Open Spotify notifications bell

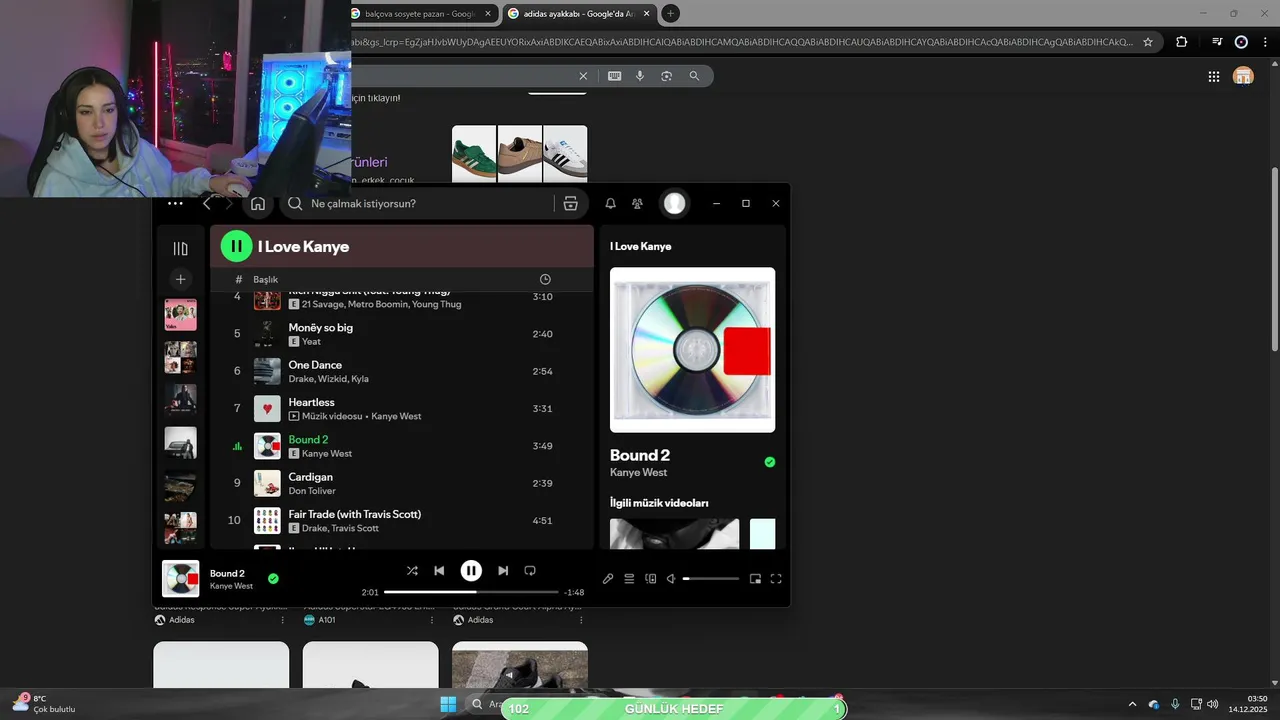(610, 203)
